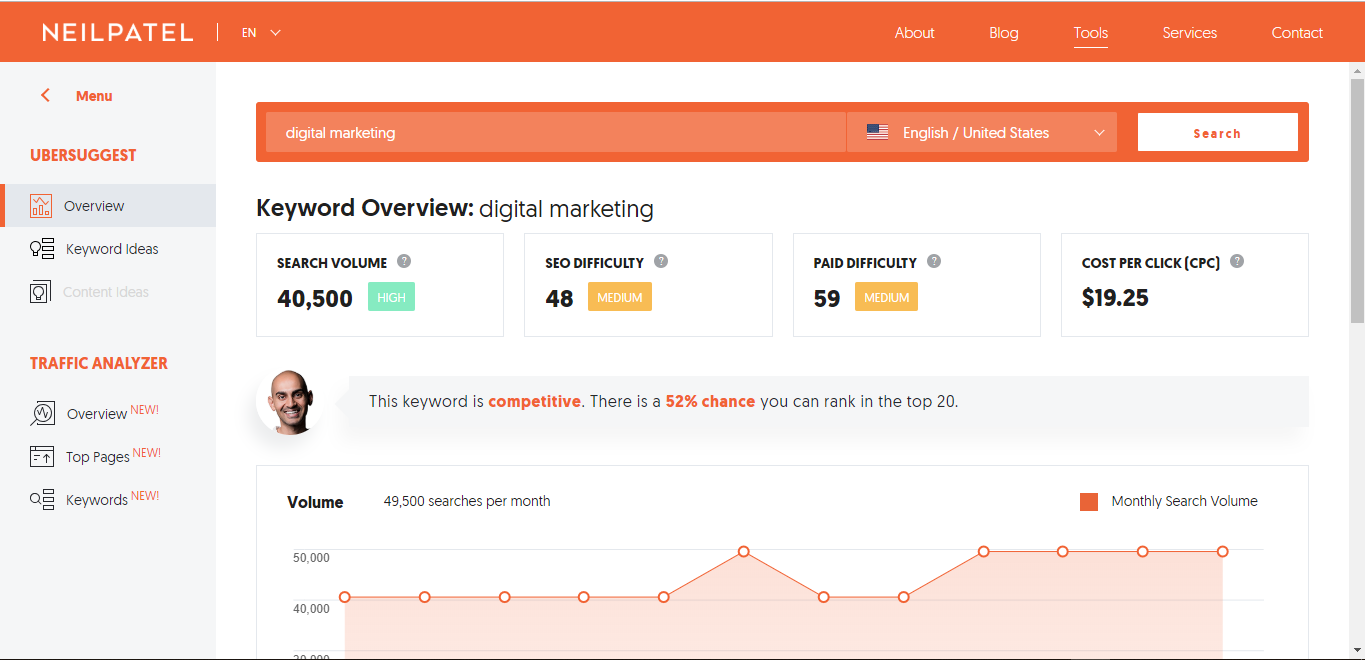Open the Overview chart icon under Ubersuggest
1365x660 pixels.
[41, 206]
